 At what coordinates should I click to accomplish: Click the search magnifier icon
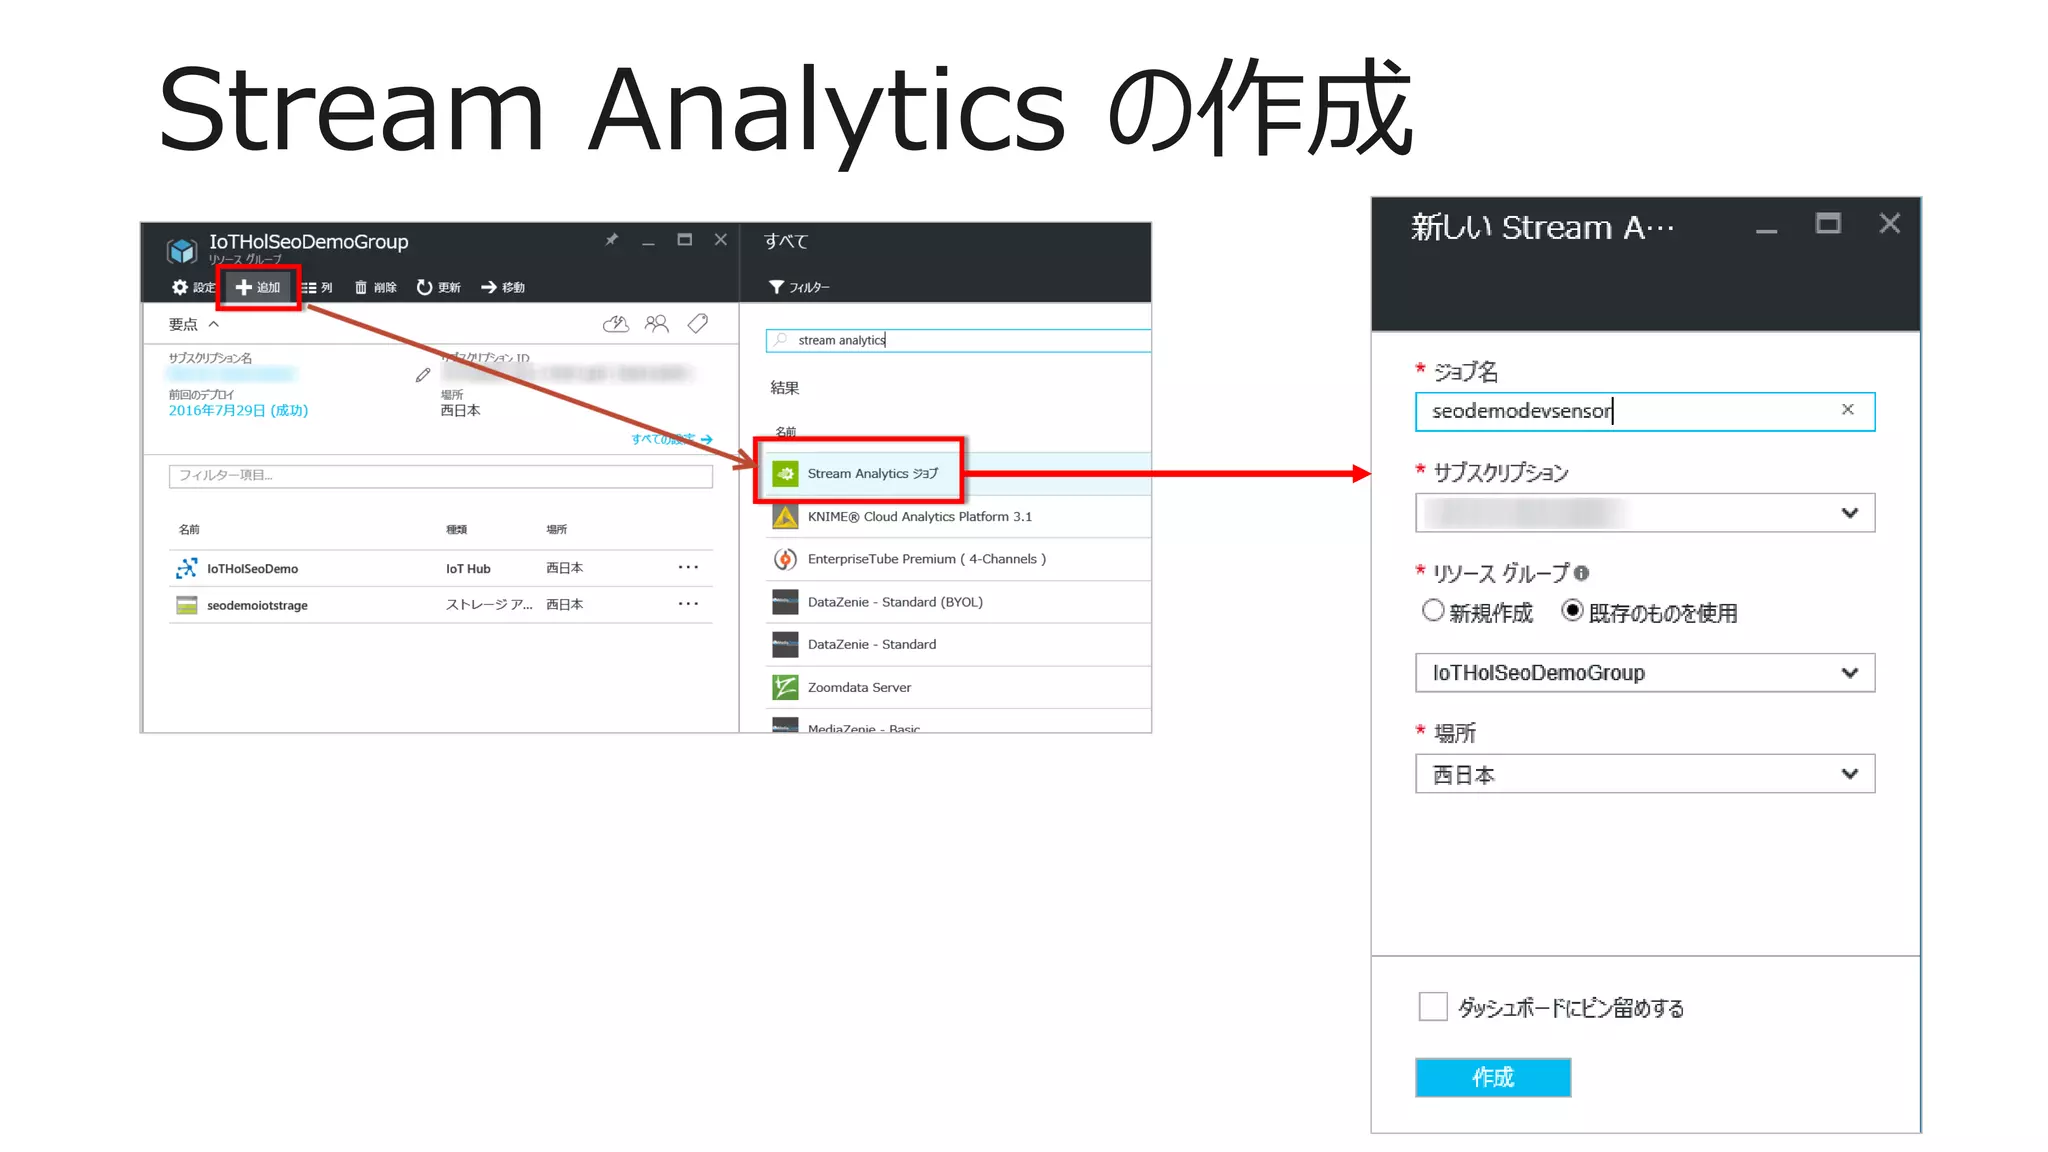pyautogui.click(x=781, y=340)
